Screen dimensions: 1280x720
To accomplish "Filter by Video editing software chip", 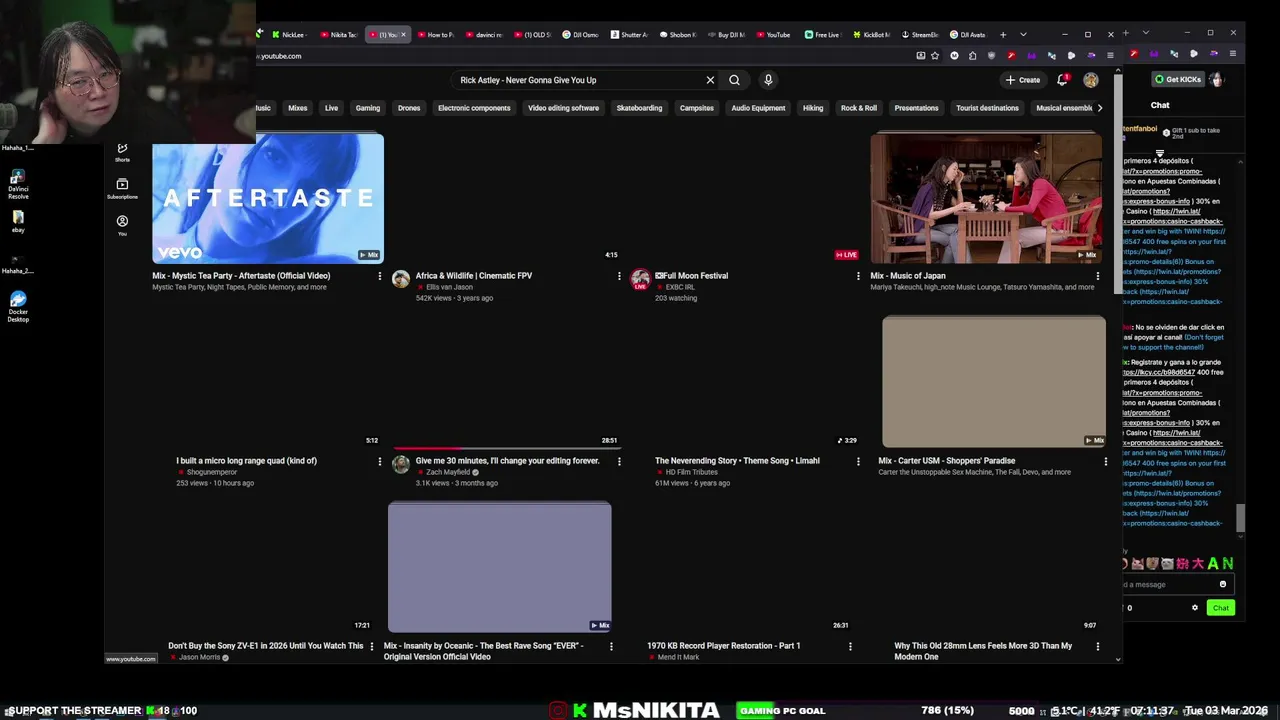I will pos(563,108).
